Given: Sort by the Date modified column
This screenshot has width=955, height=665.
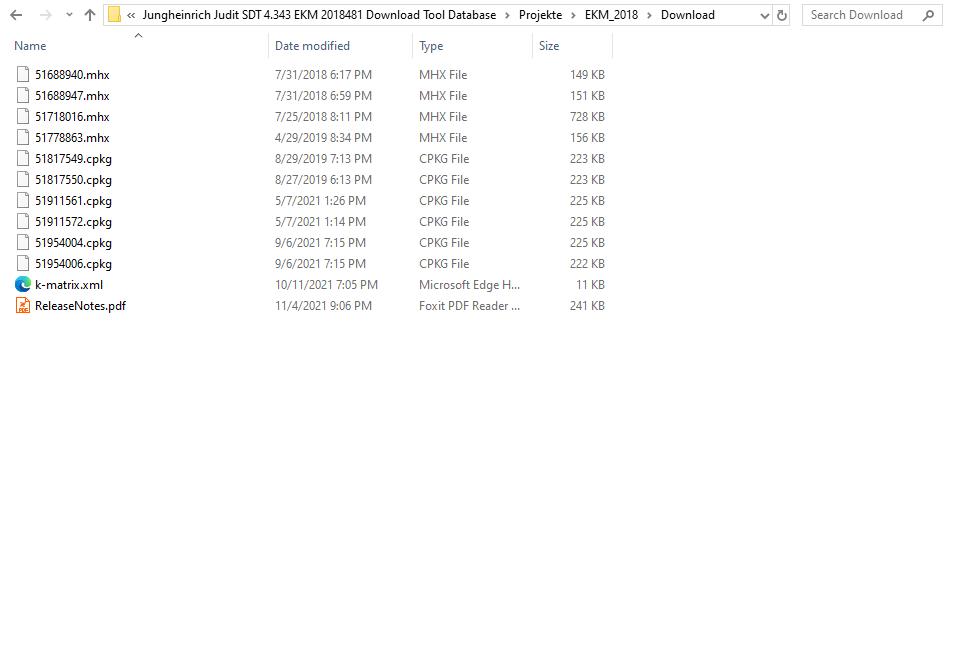Looking at the screenshot, I should [x=311, y=45].
